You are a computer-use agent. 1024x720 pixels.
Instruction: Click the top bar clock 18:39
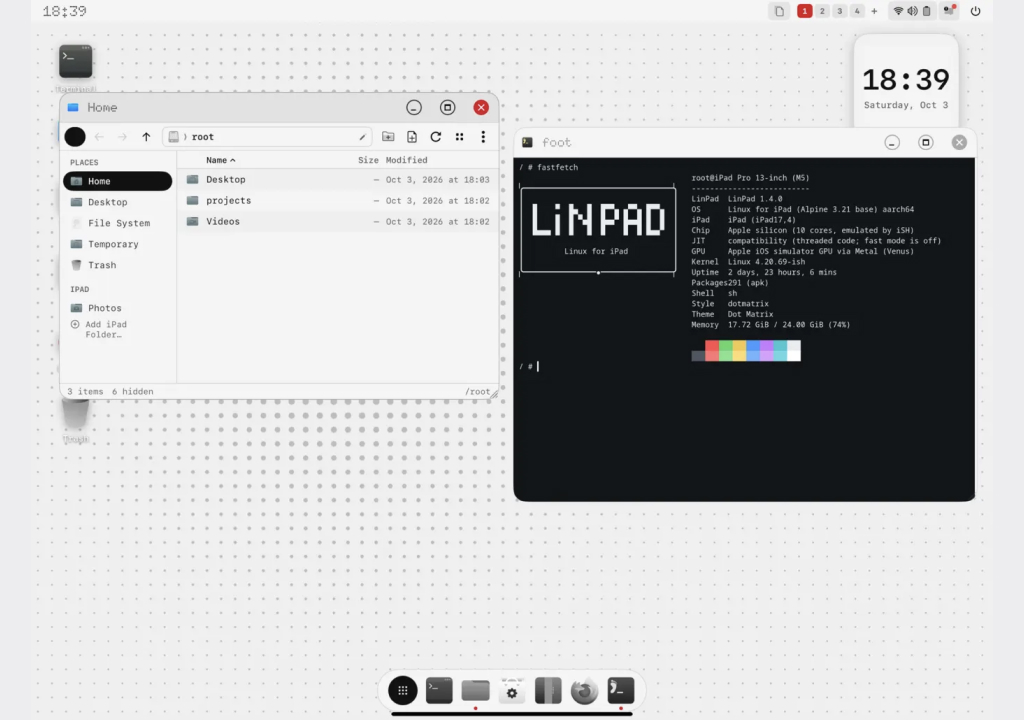pos(65,11)
